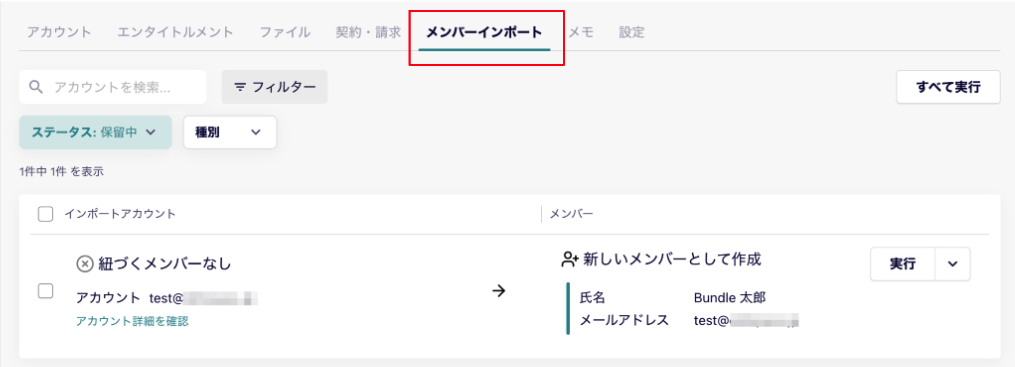Click the magnifier search icon
Viewport: 1015px width, 367px height.
[x=37, y=87]
